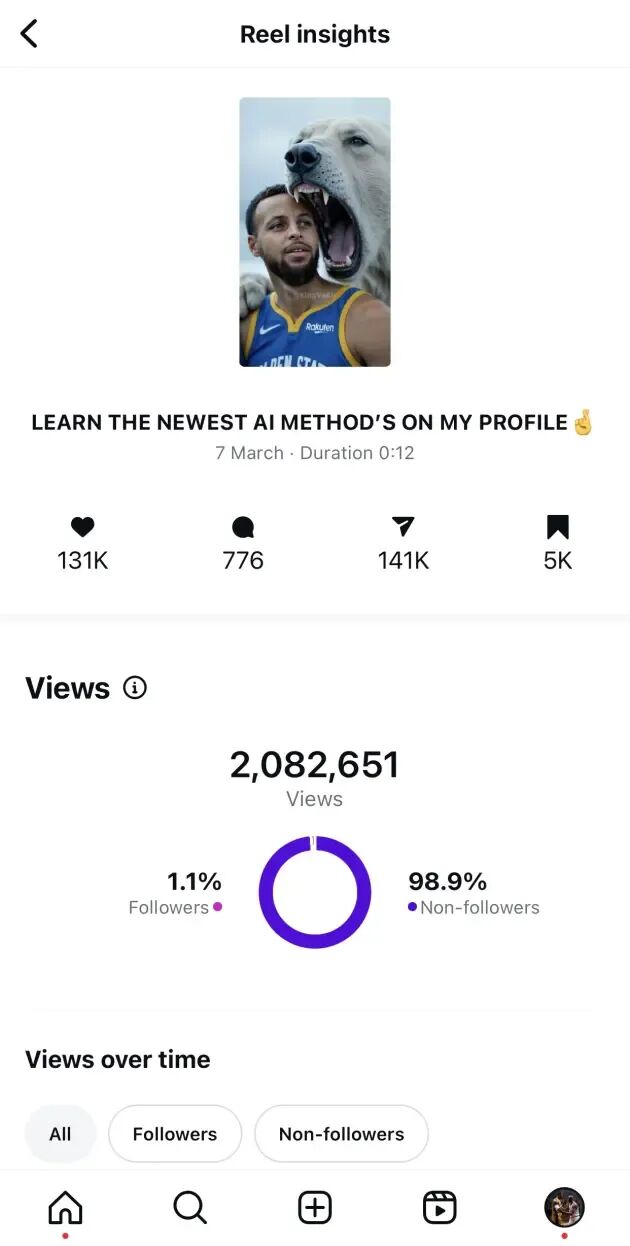
Task: Tap the 2,082,651 views count
Action: [315, 766]
